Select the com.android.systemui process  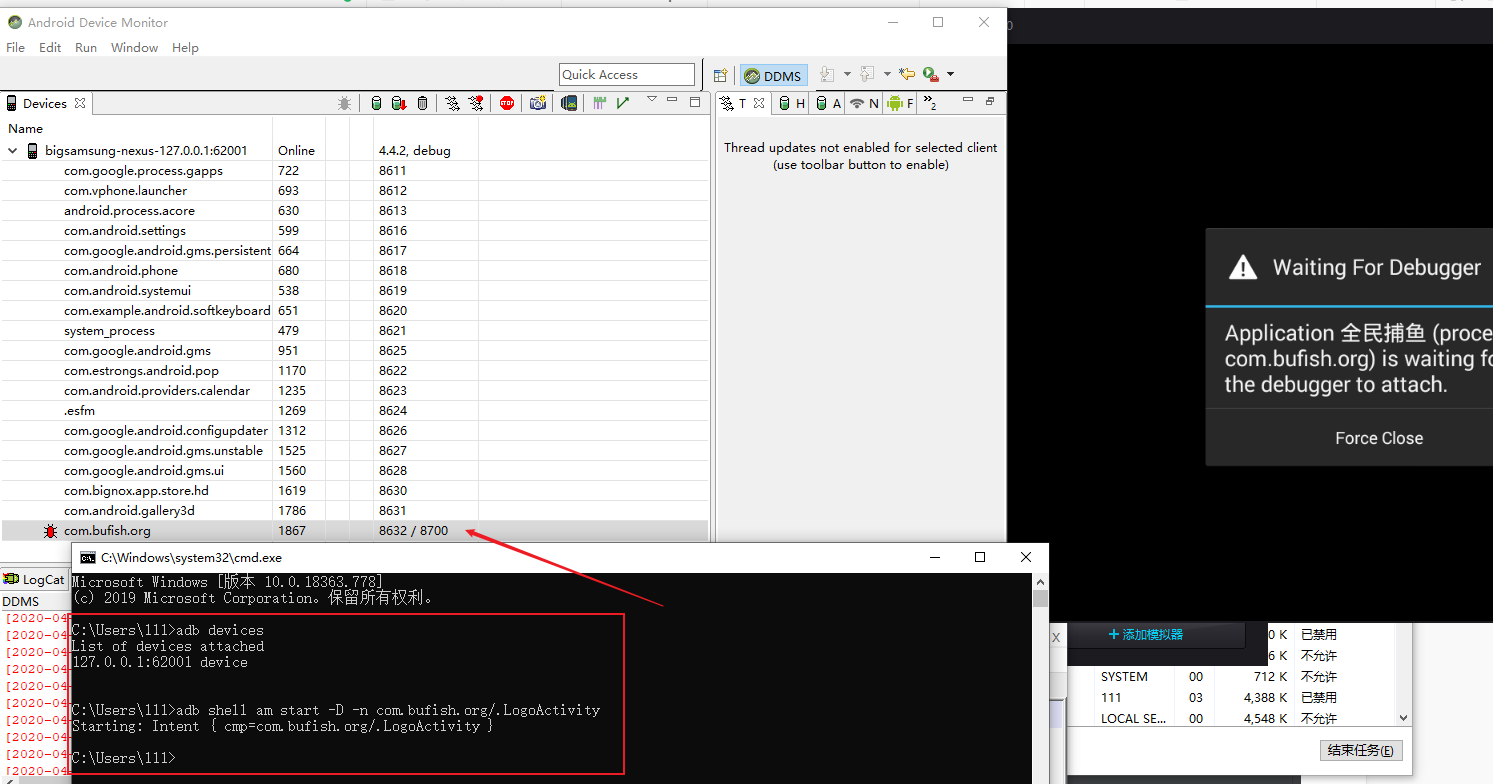354,290
